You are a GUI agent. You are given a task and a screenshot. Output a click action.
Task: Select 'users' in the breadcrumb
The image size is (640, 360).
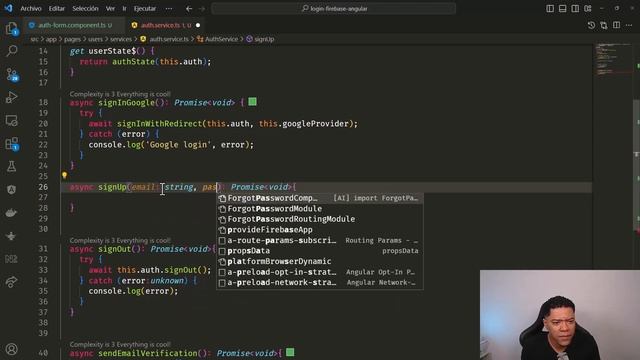tap(96, 39)
